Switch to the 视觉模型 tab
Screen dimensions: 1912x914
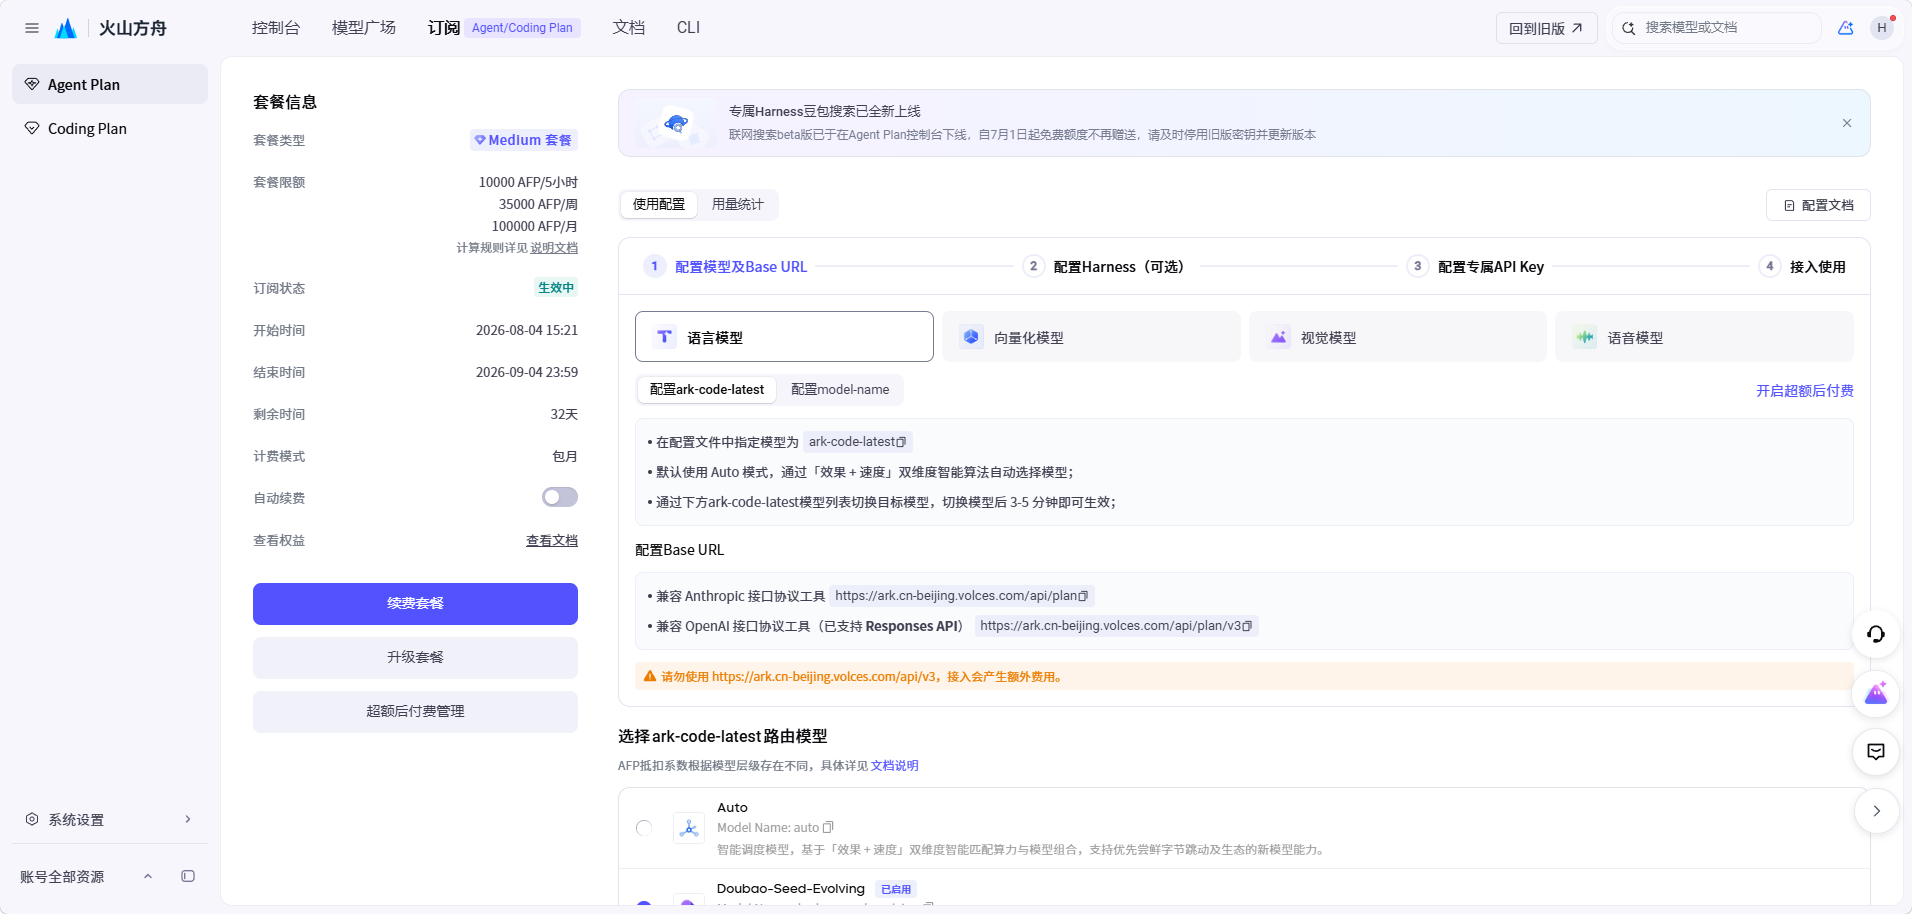[1398, 337]
